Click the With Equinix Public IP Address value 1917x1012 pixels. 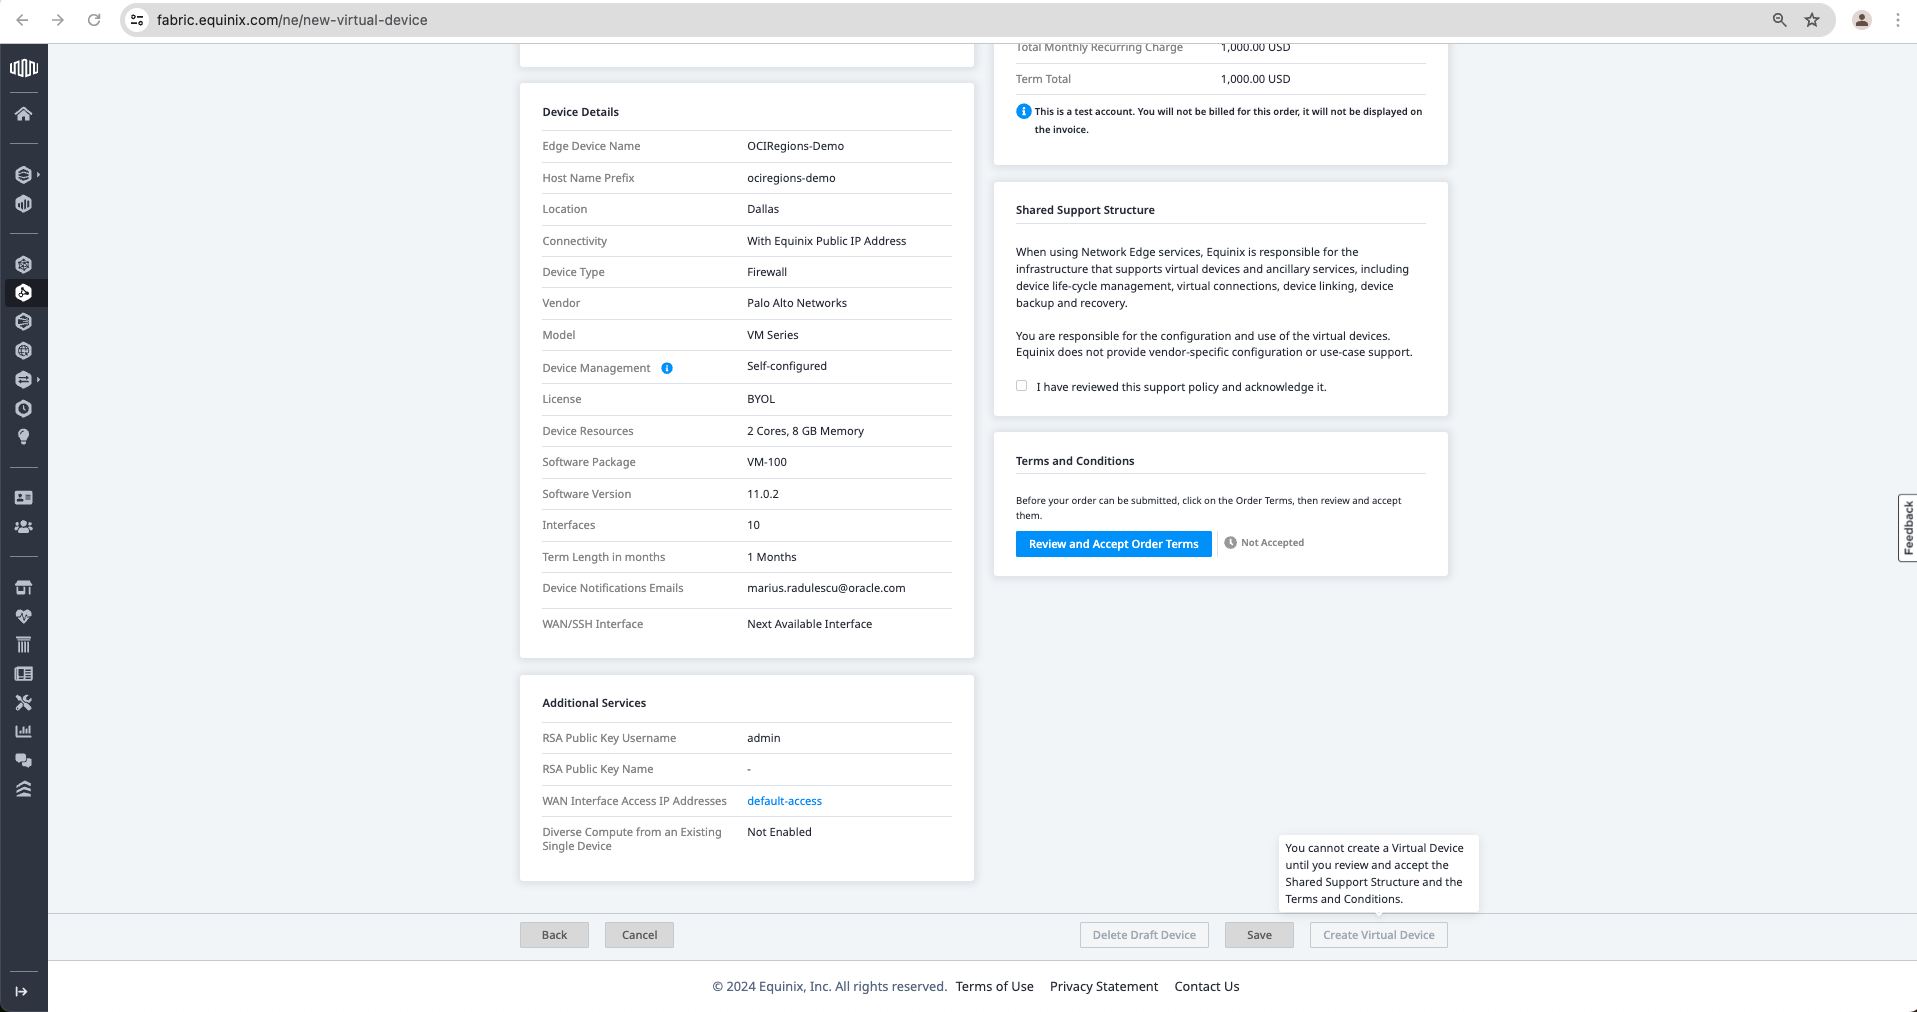tap(826, 241)
